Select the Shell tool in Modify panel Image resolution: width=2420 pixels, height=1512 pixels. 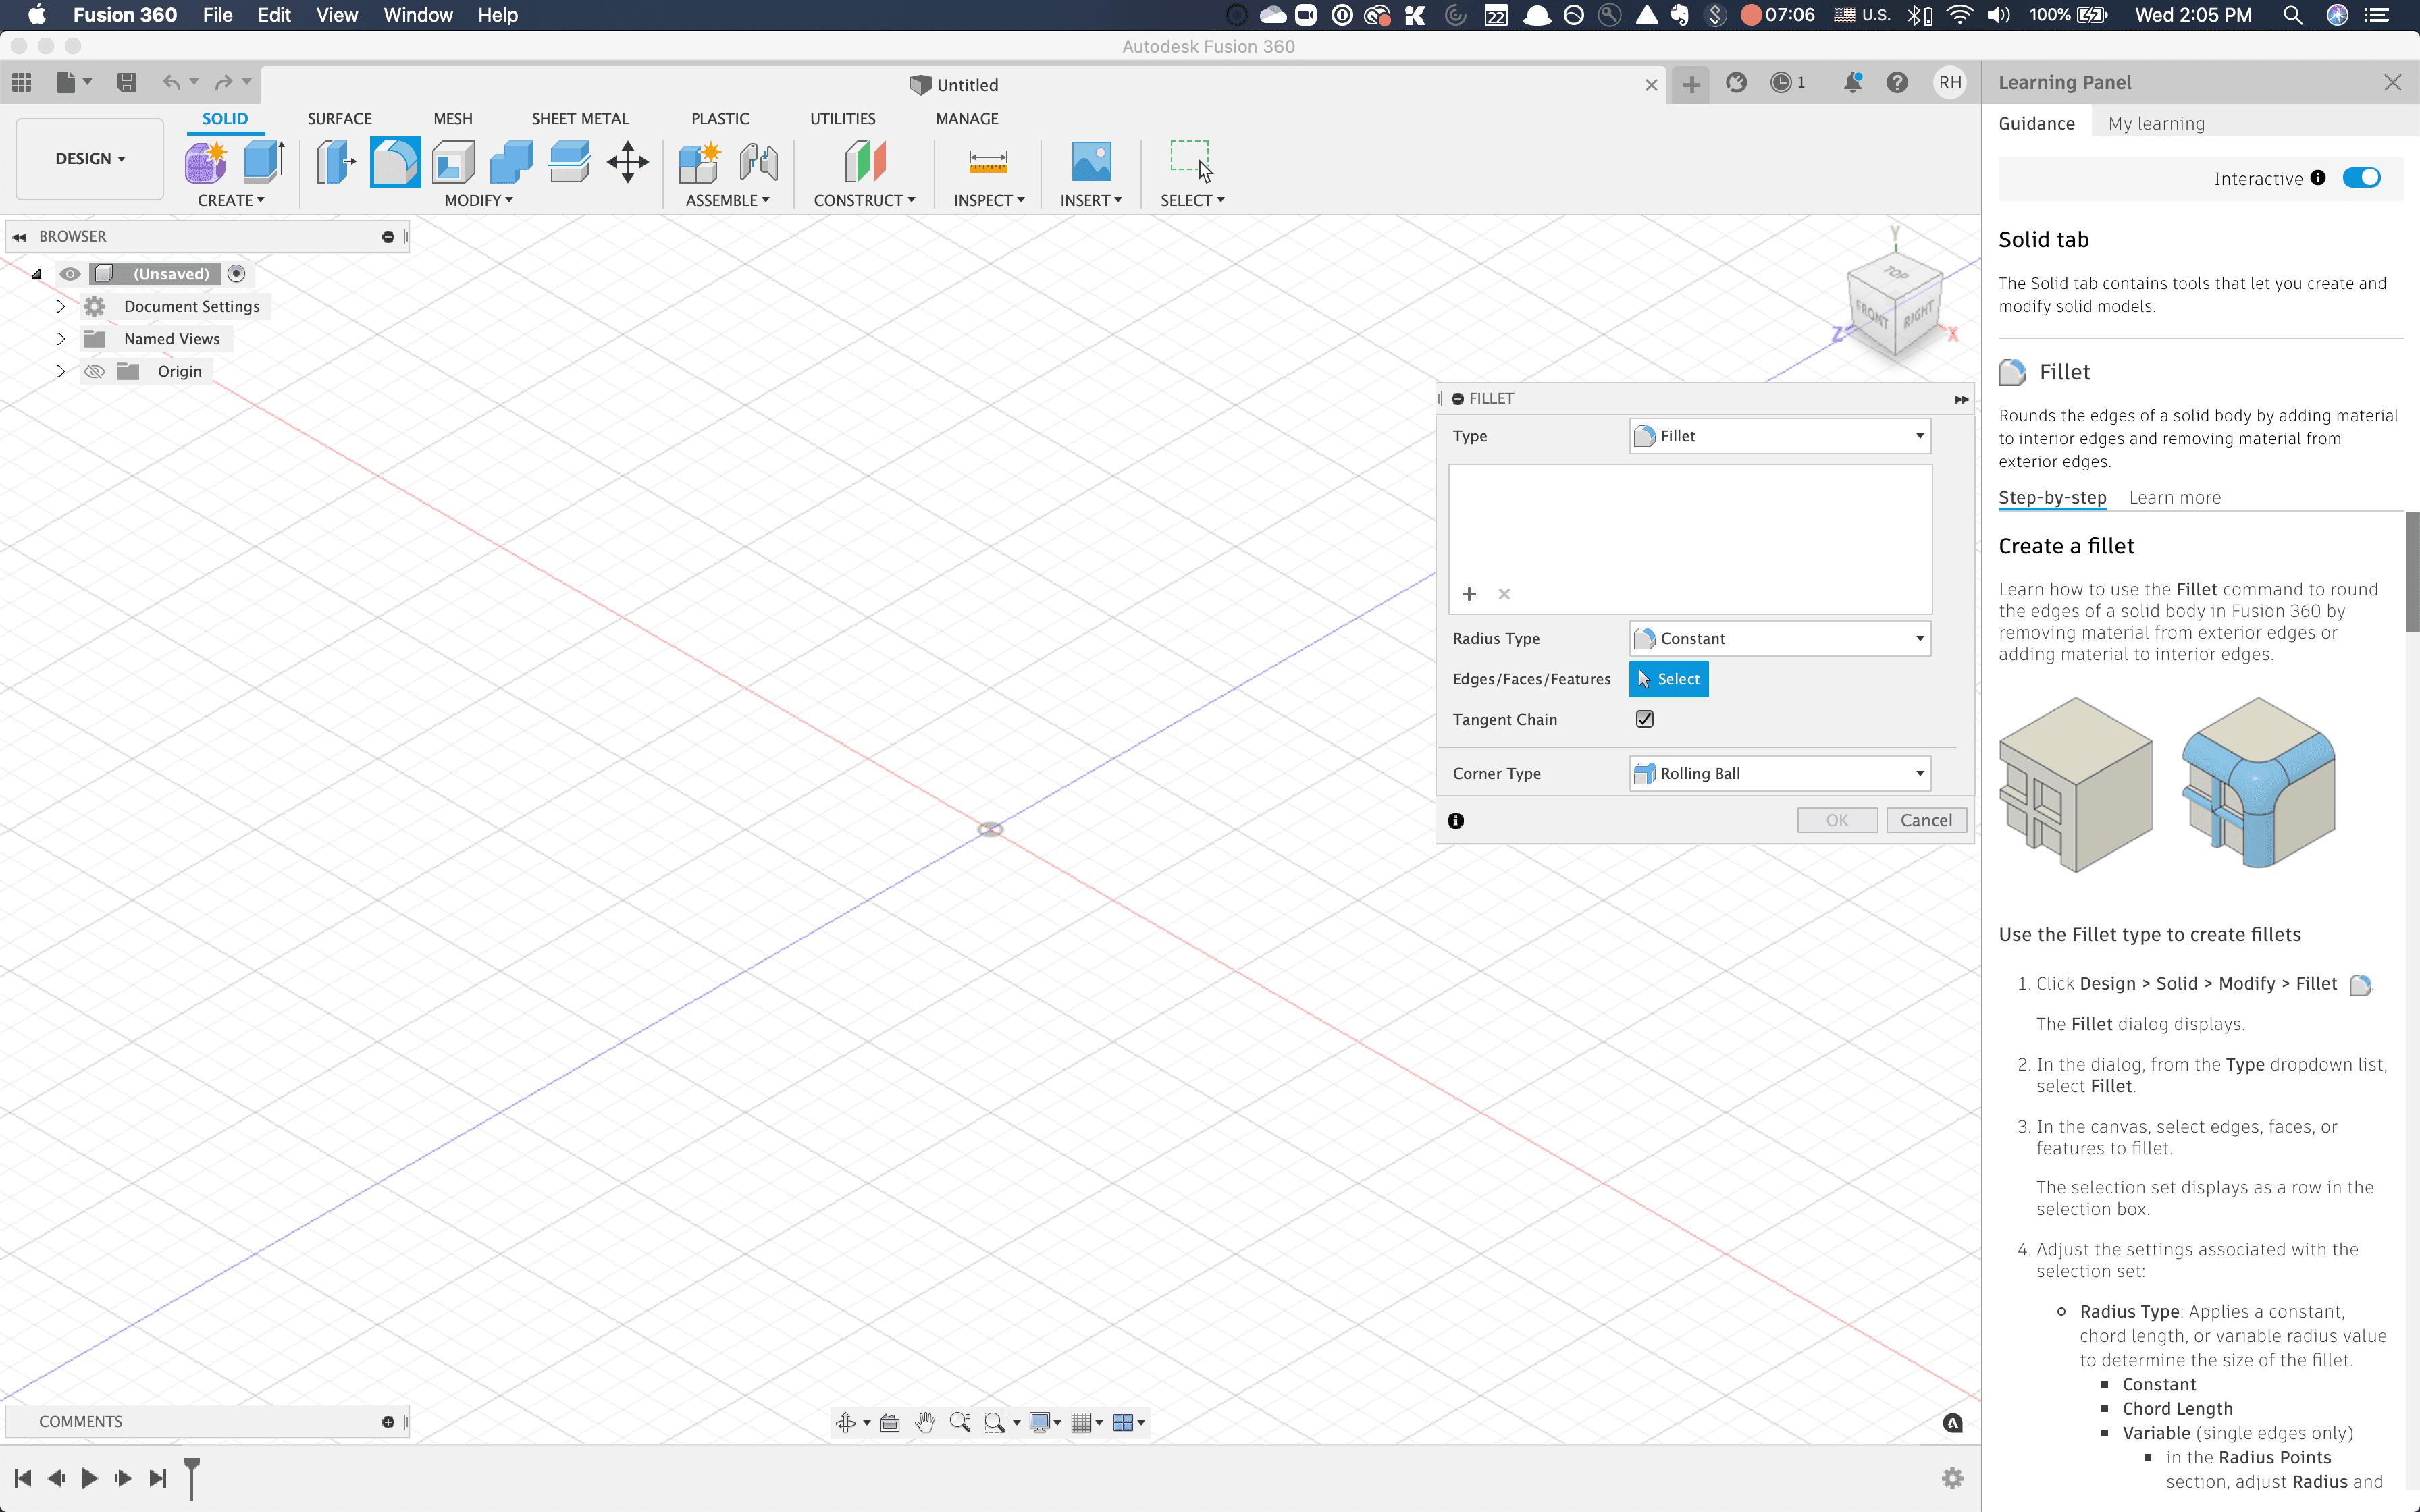click(x=453, y=161)
